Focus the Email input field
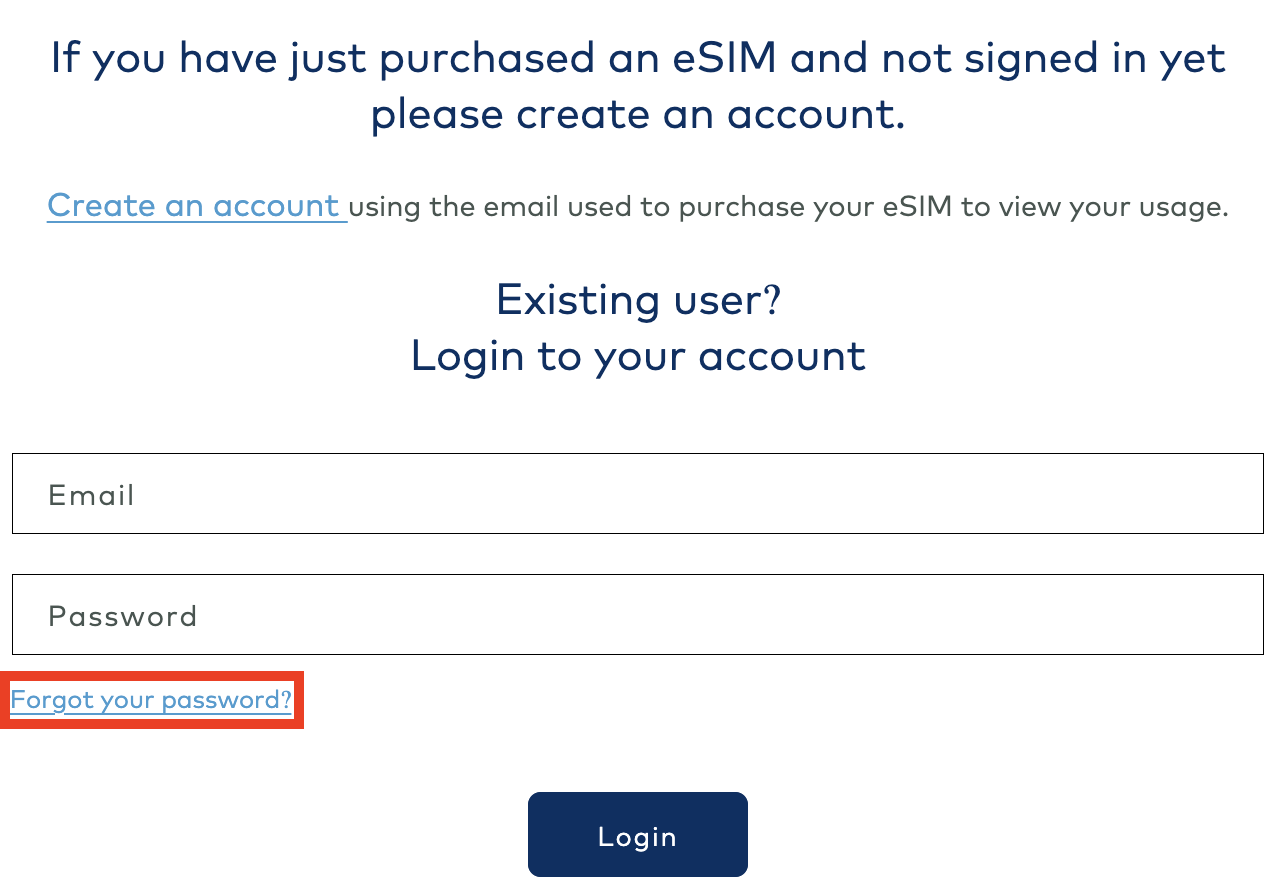 tap(638, 494)
